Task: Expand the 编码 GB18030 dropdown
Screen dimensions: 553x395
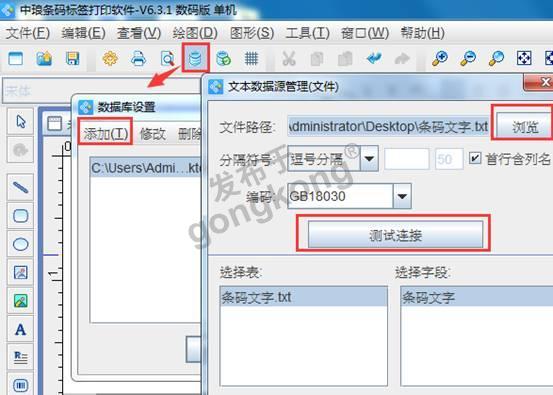Action: (x=402, y=196)
